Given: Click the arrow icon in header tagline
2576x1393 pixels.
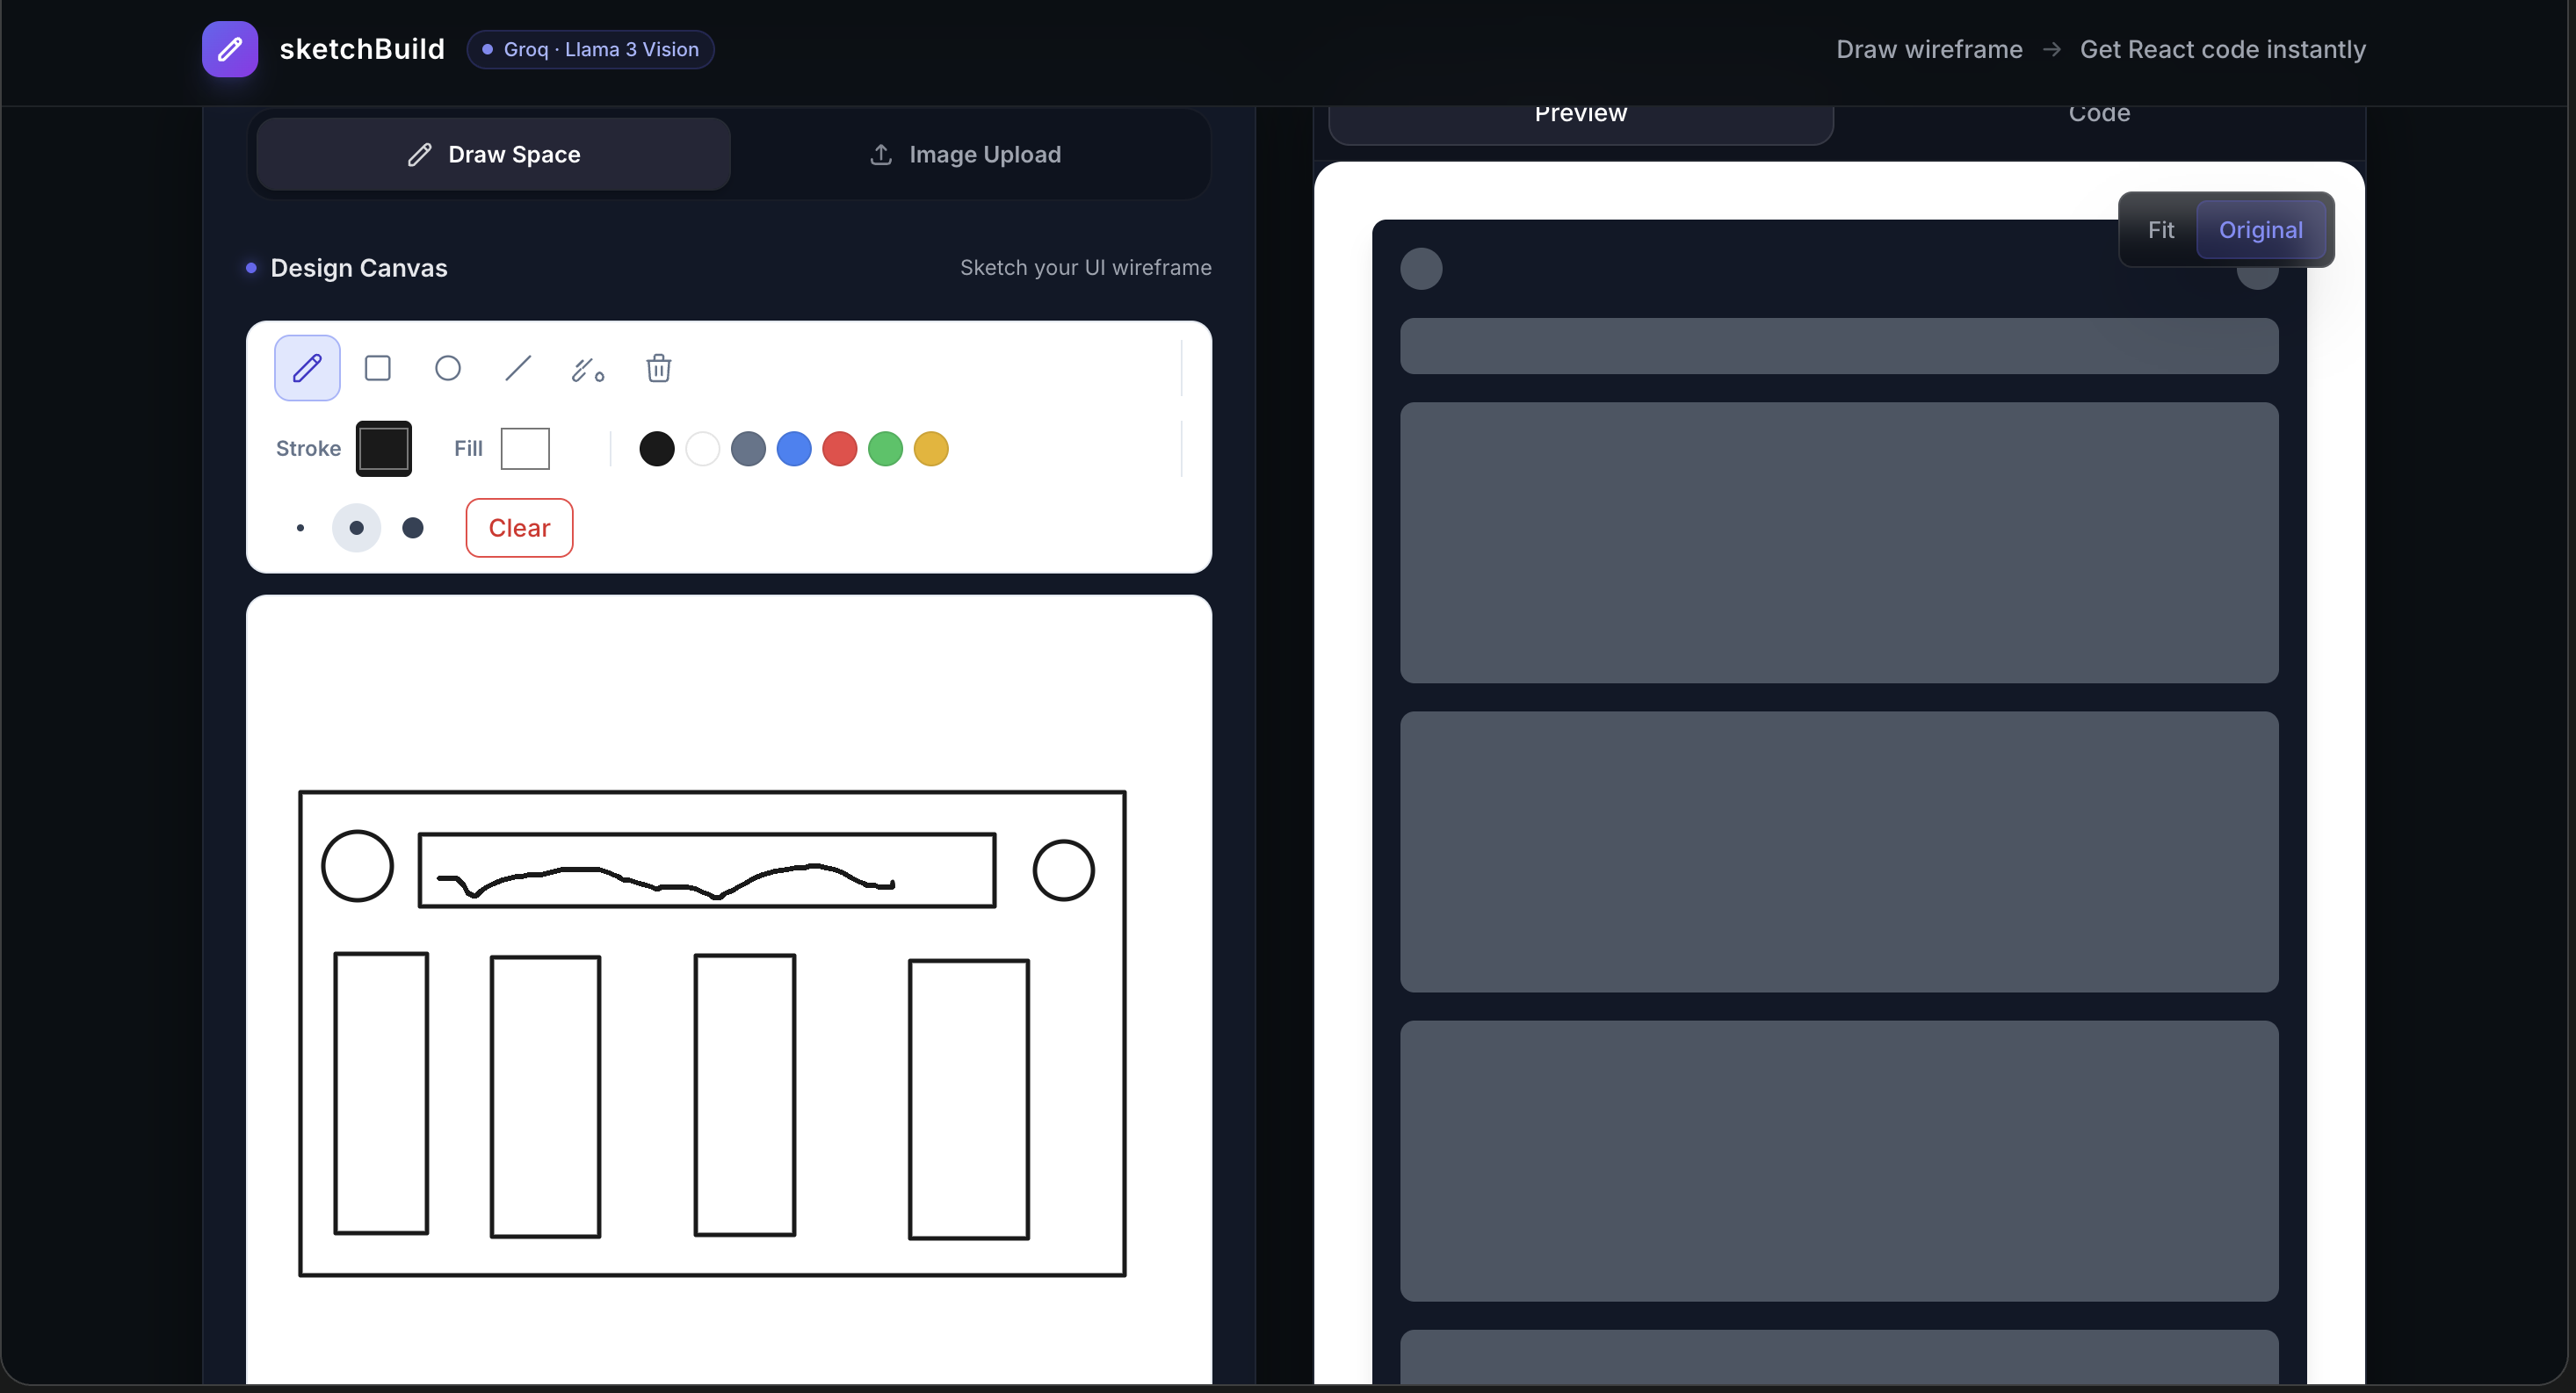Looking at the screenshot, I should coord(2051,49).
